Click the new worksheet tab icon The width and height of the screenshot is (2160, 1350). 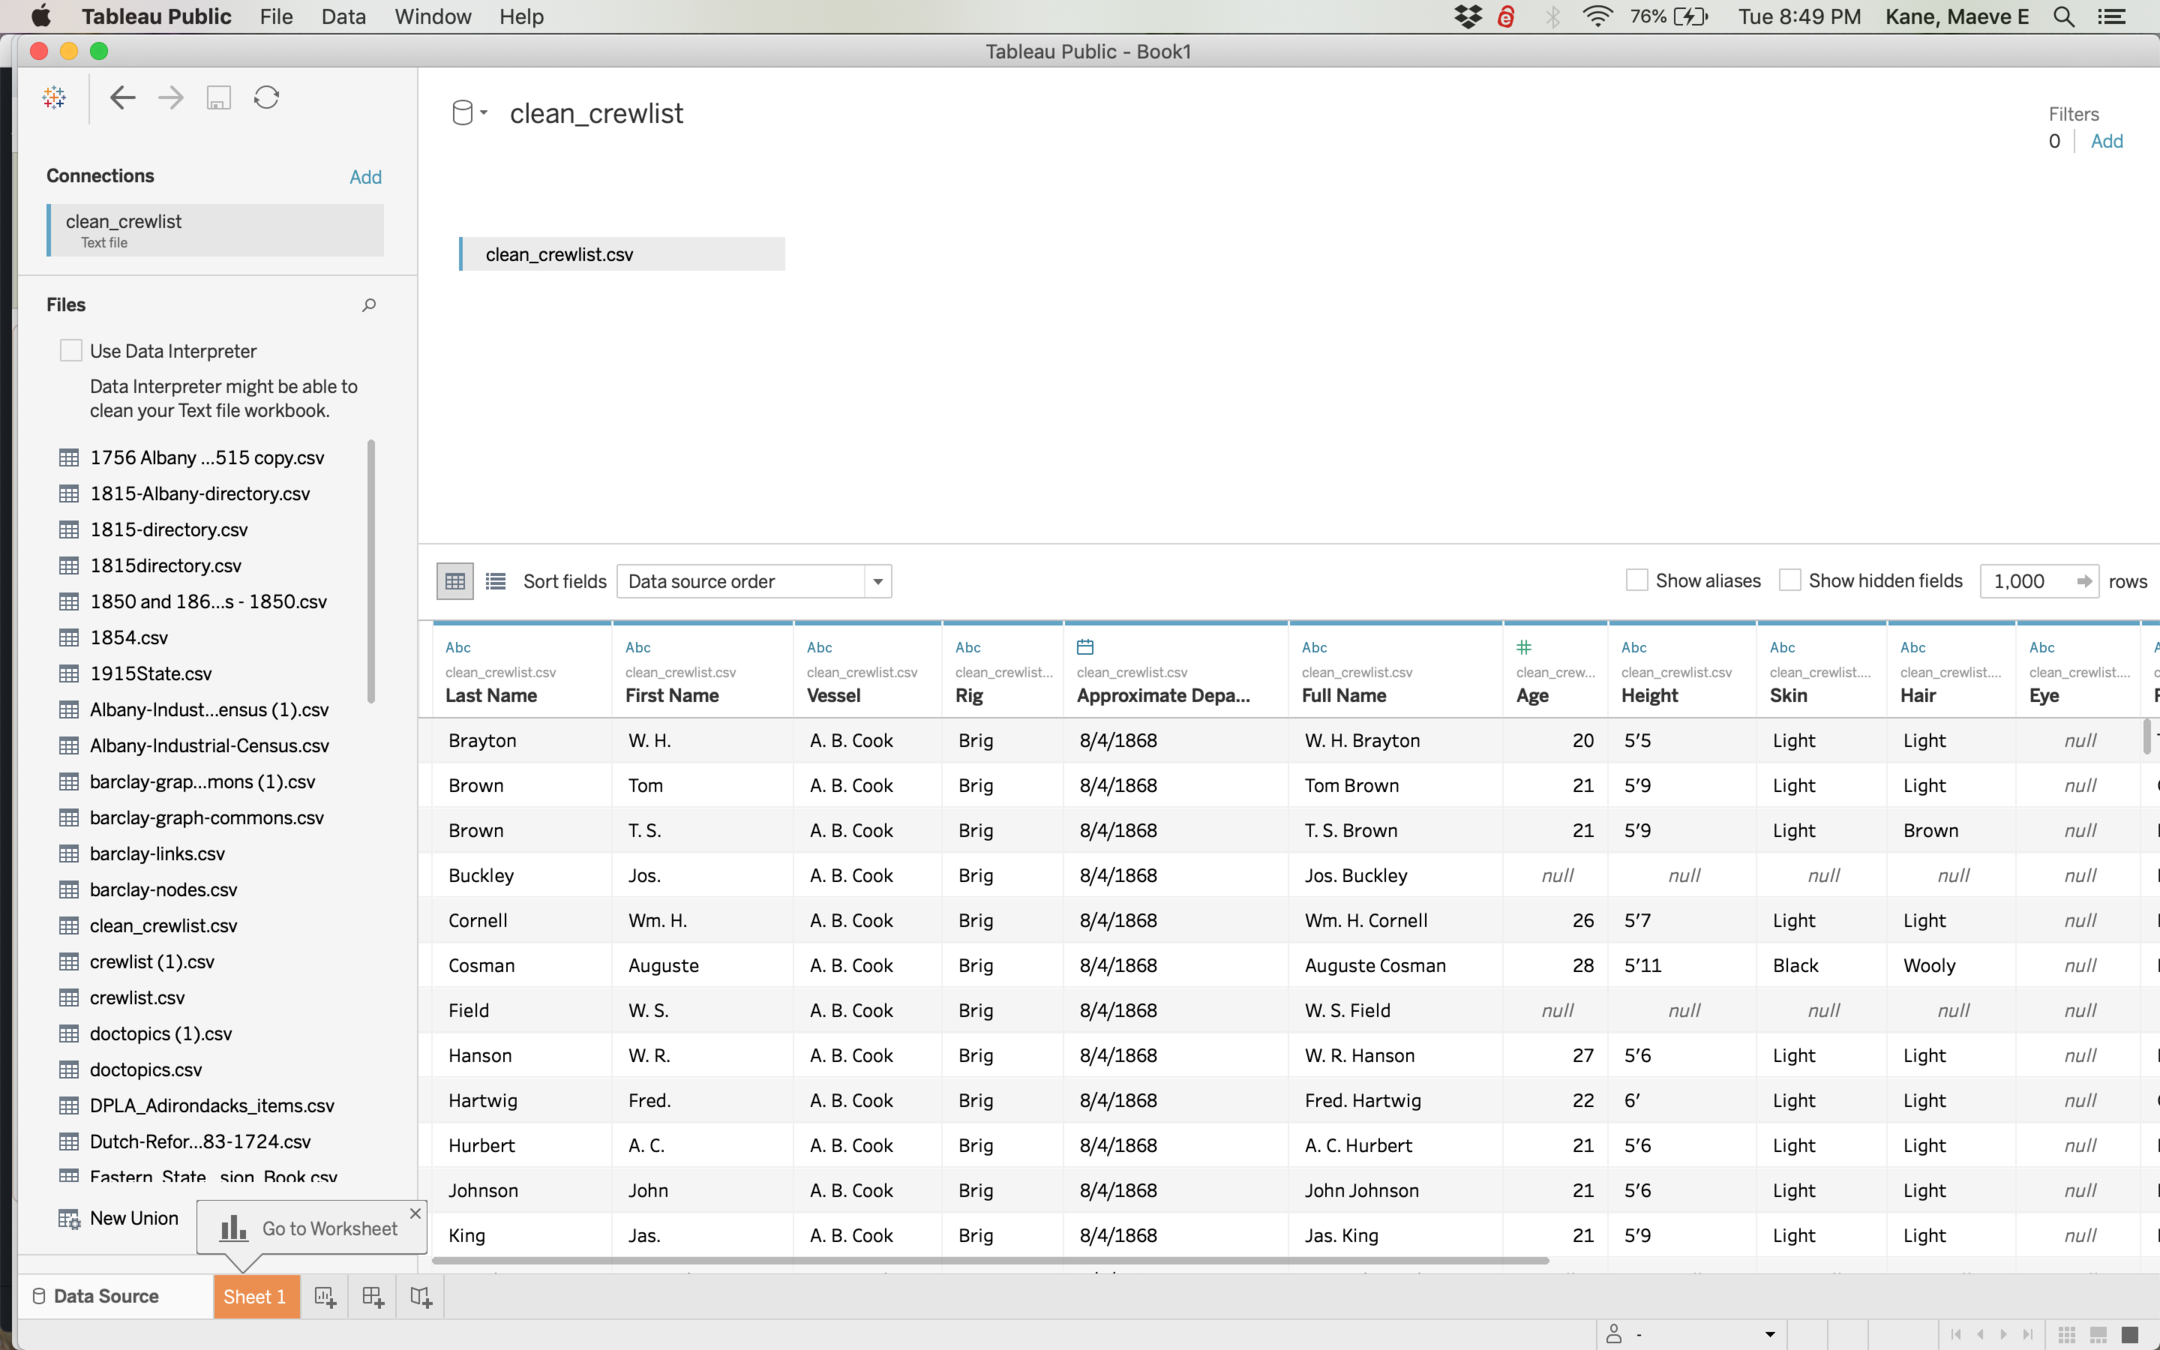pyautogui.click(x=325, y=1297)
